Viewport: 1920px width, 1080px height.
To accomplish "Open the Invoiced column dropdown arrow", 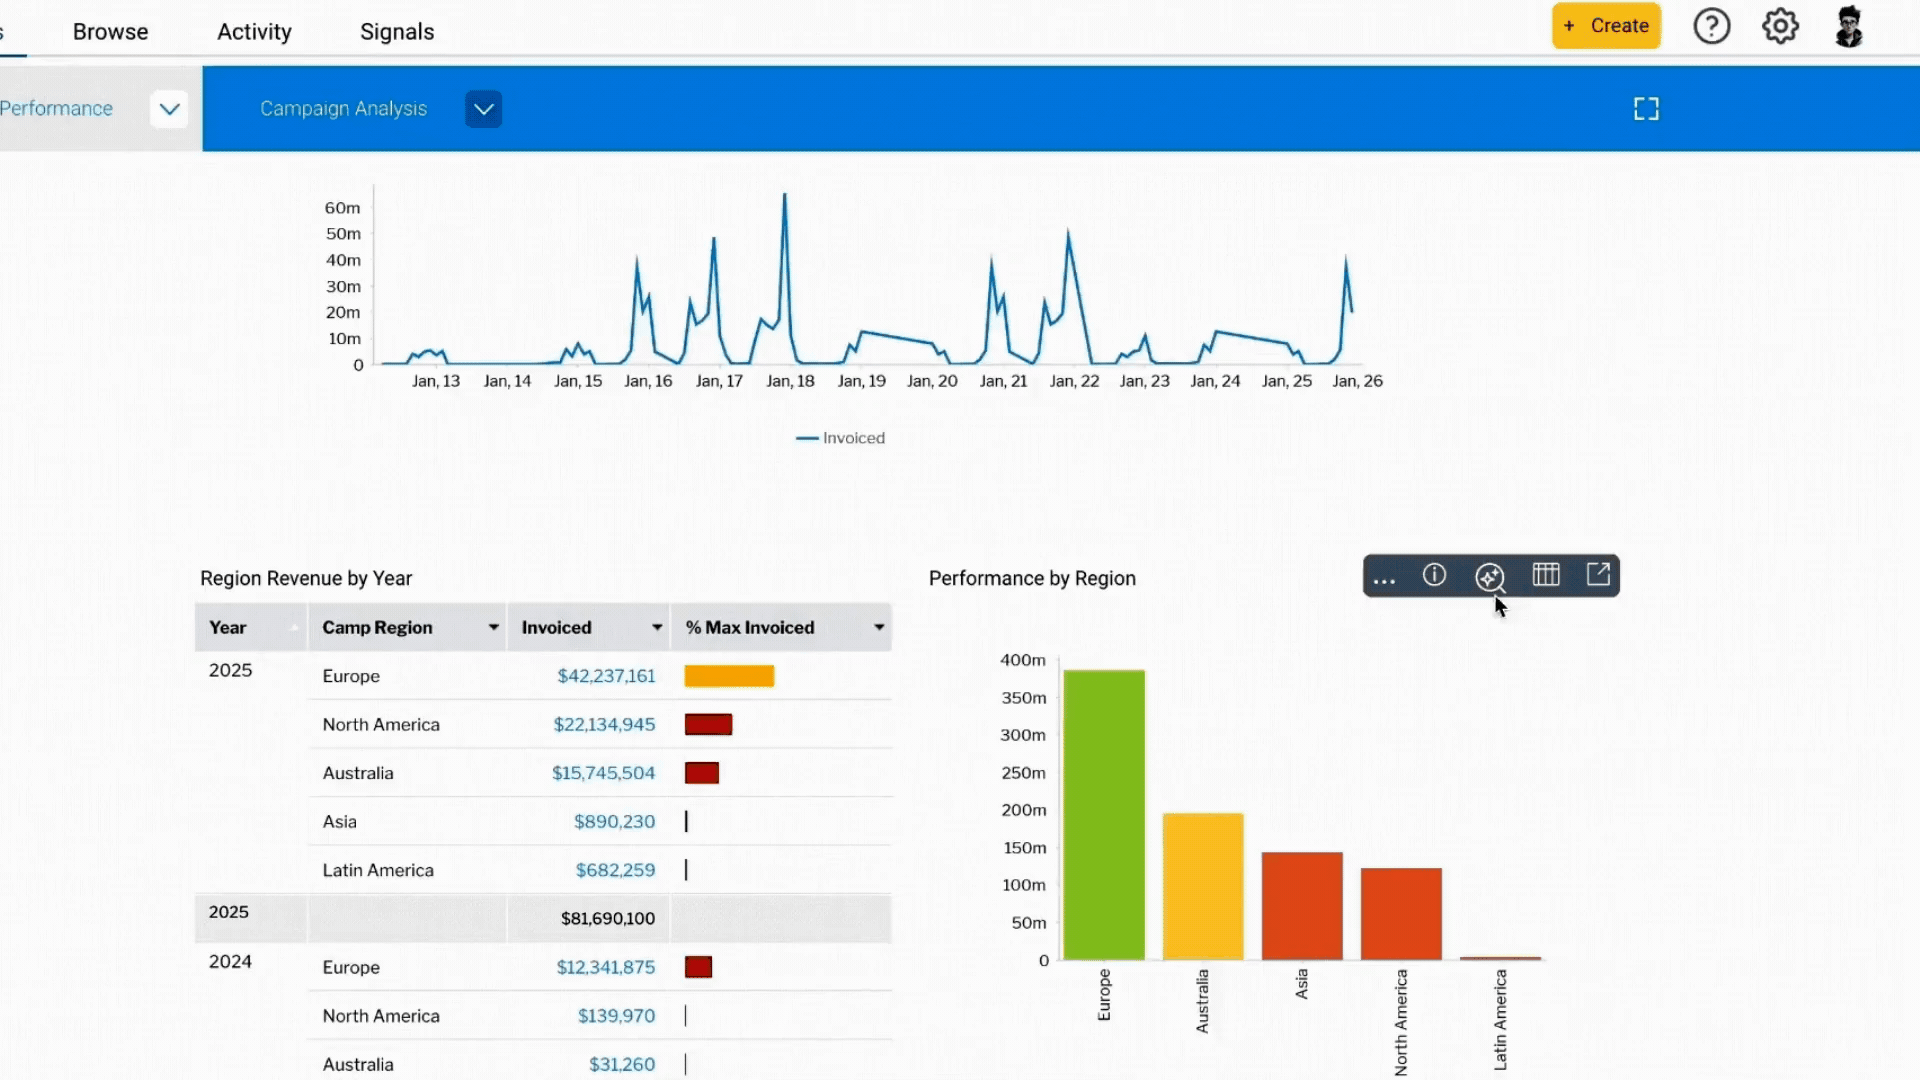I will point(657,627).
